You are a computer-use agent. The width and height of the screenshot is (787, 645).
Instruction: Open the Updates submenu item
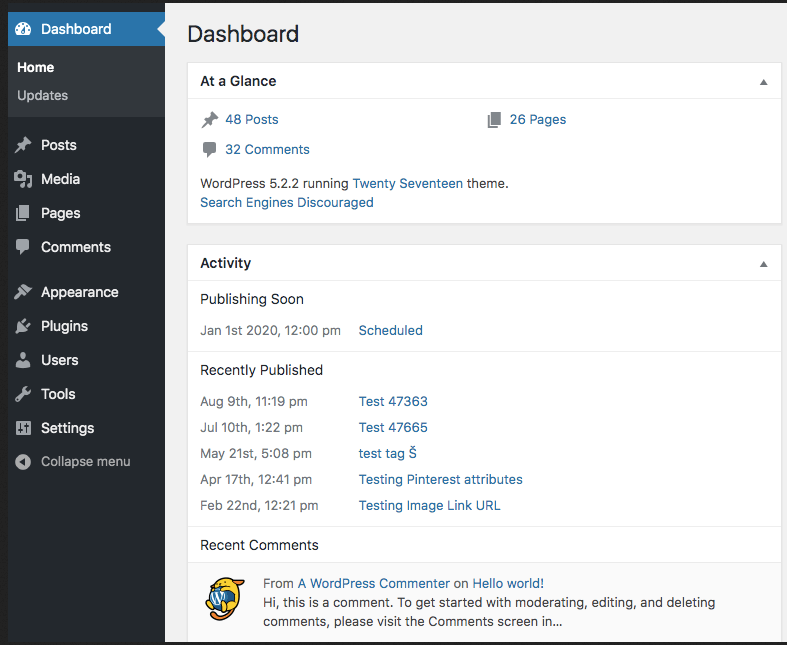pos(43,96)
